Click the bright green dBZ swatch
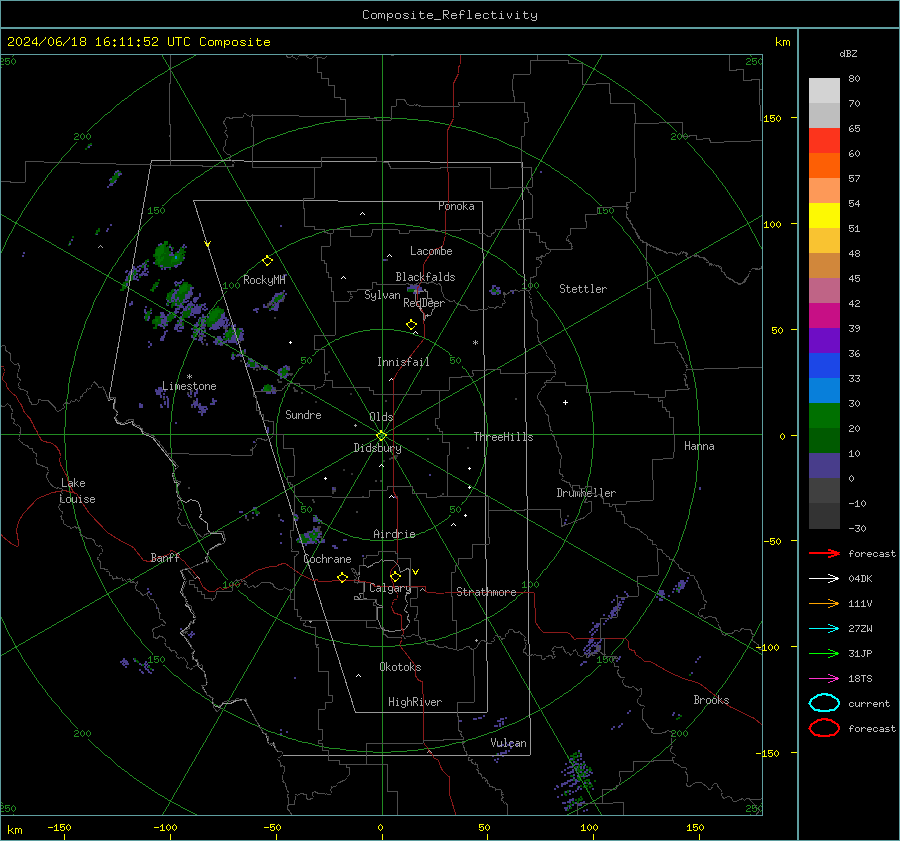The image size is (900, 841). [824, 416]
